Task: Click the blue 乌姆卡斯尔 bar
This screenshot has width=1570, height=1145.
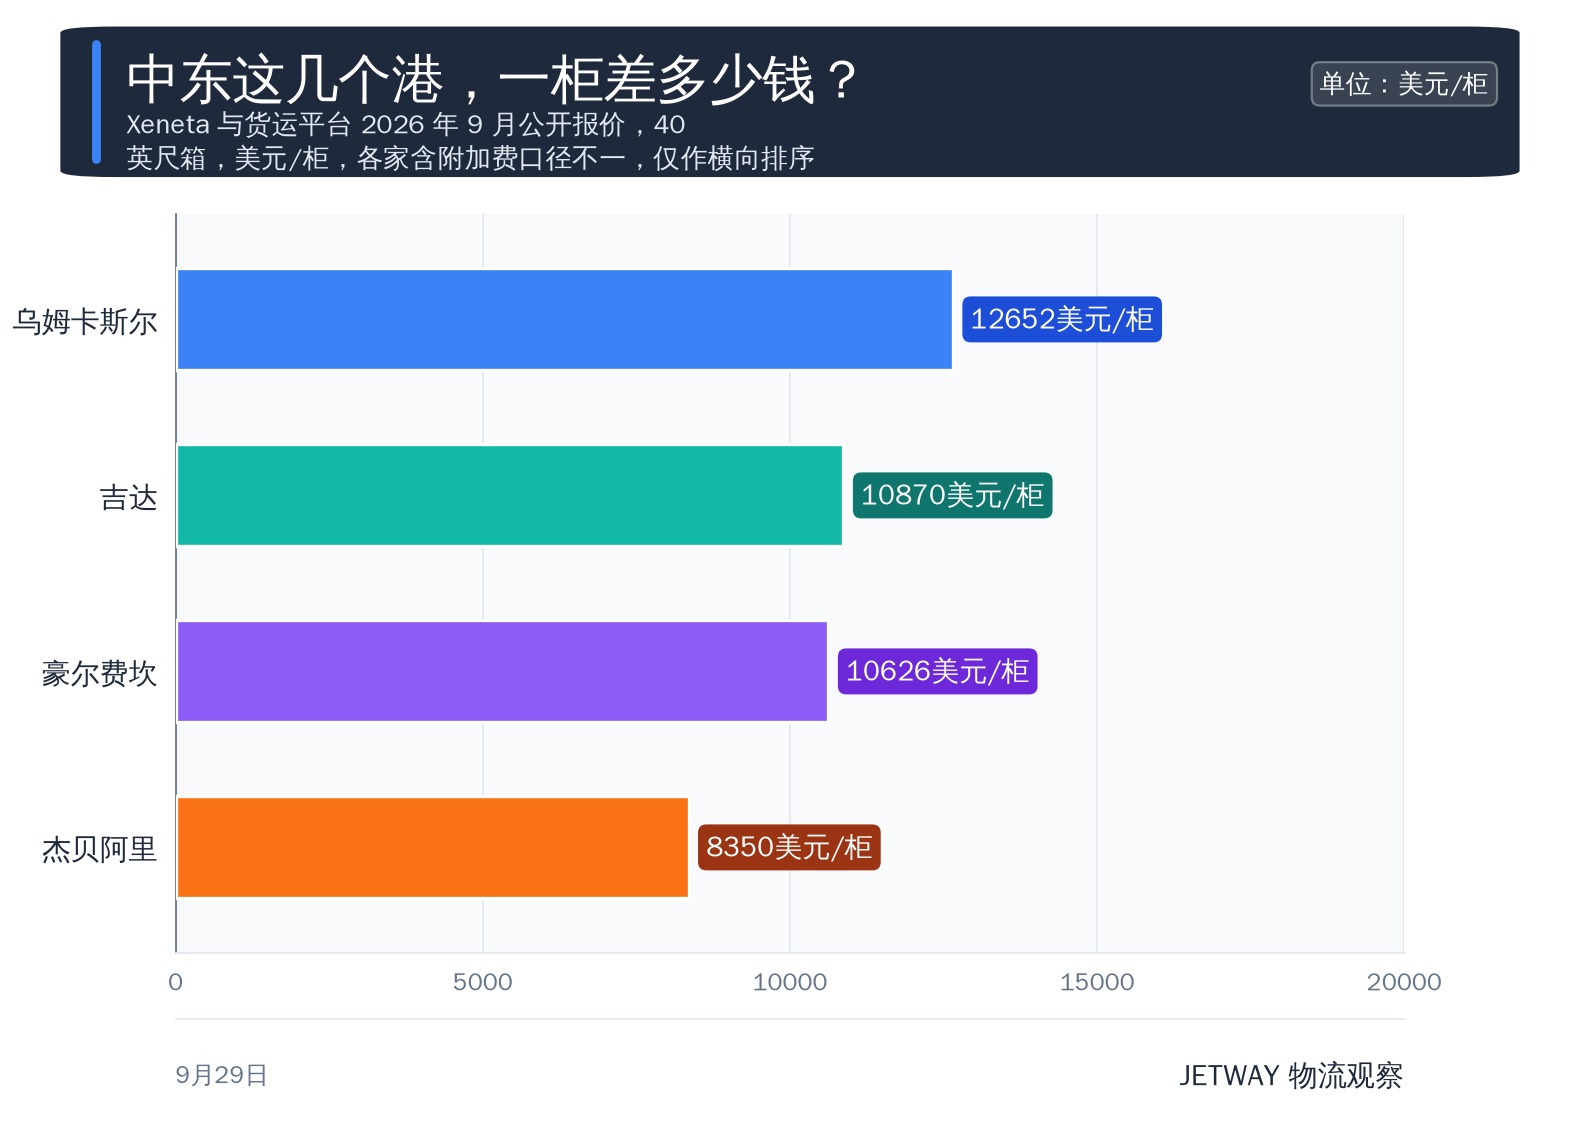Action: point(564,320)
